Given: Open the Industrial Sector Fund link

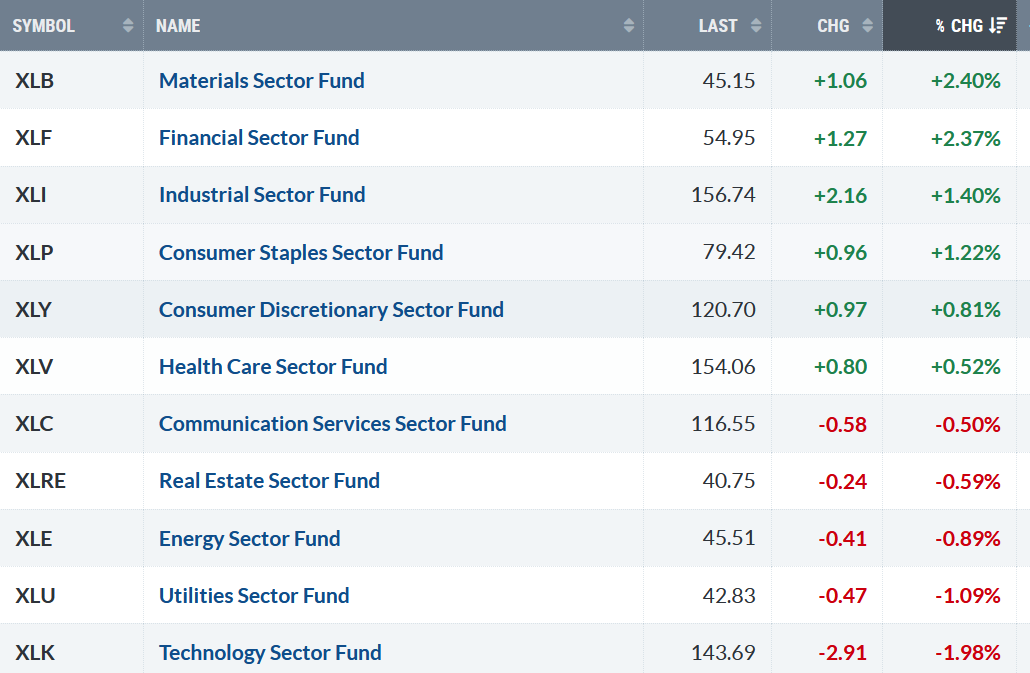Looking at the screenshot, I should 262,194.
